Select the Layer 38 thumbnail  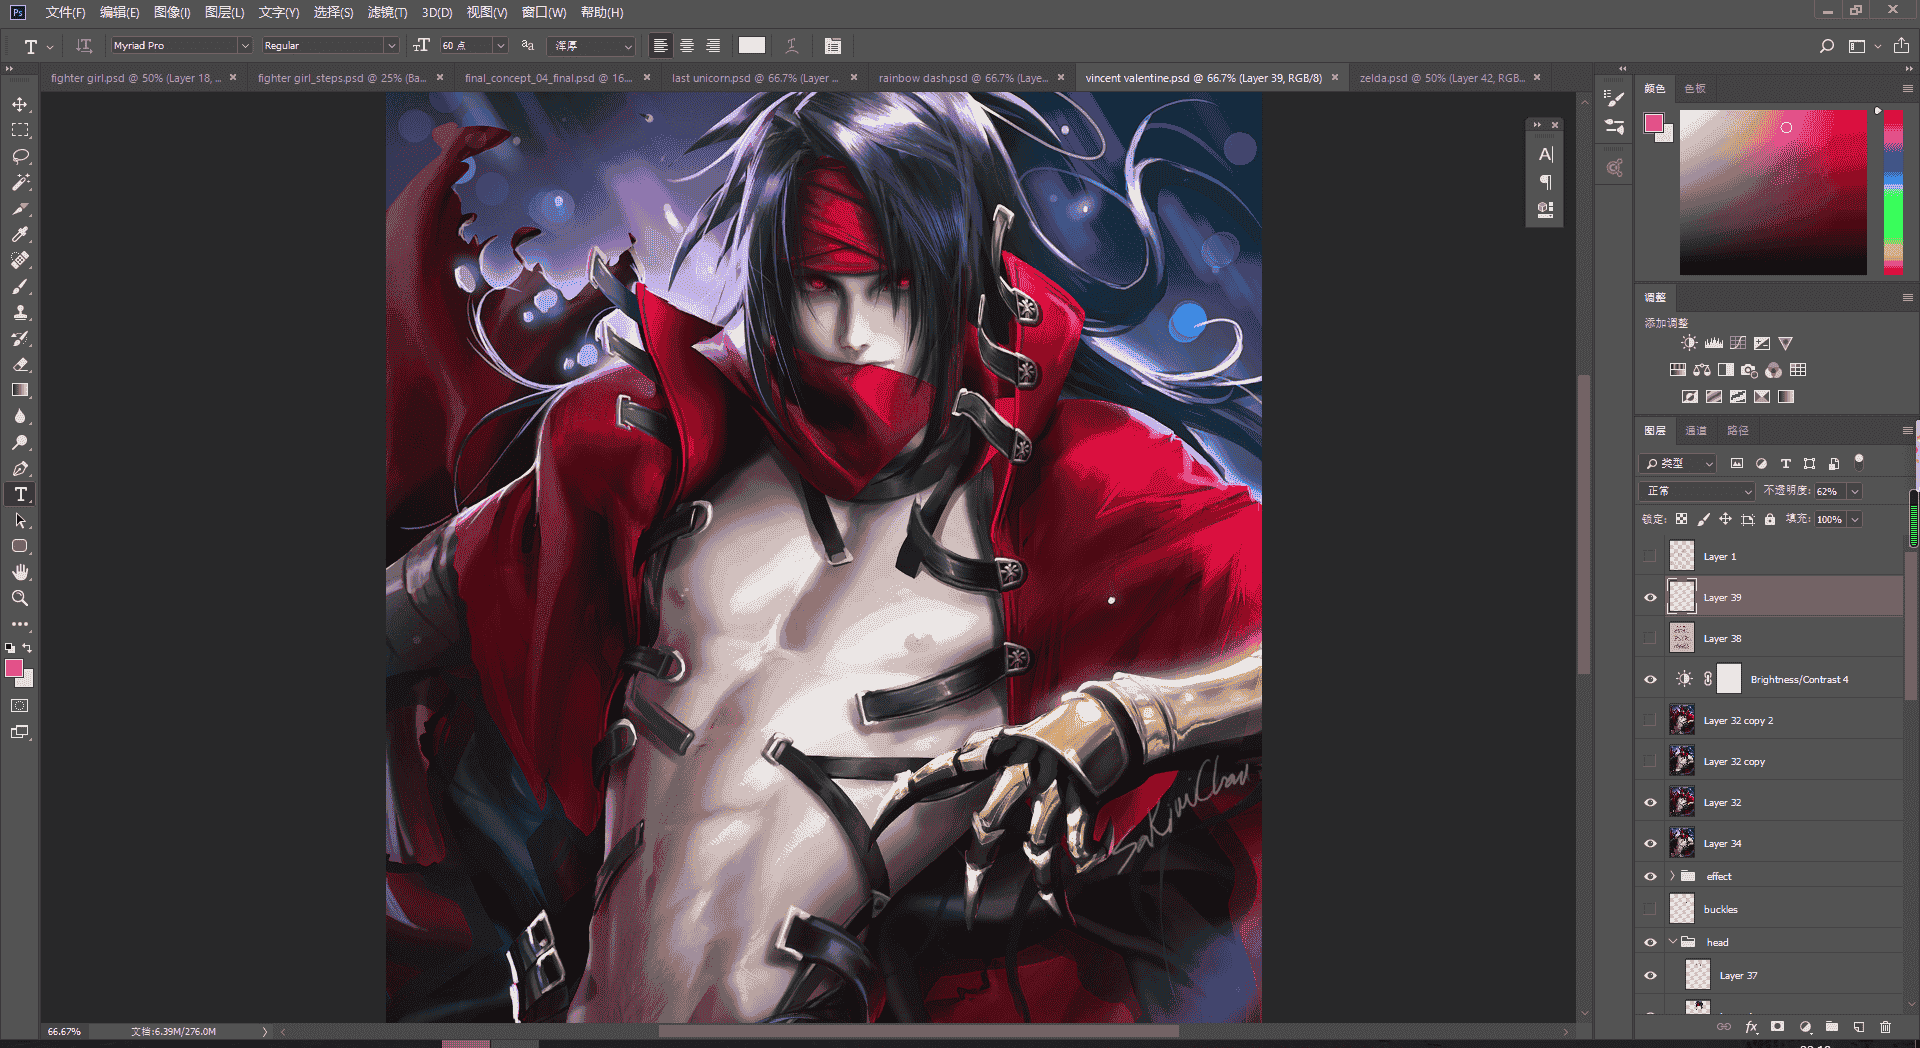(1682, 638)
